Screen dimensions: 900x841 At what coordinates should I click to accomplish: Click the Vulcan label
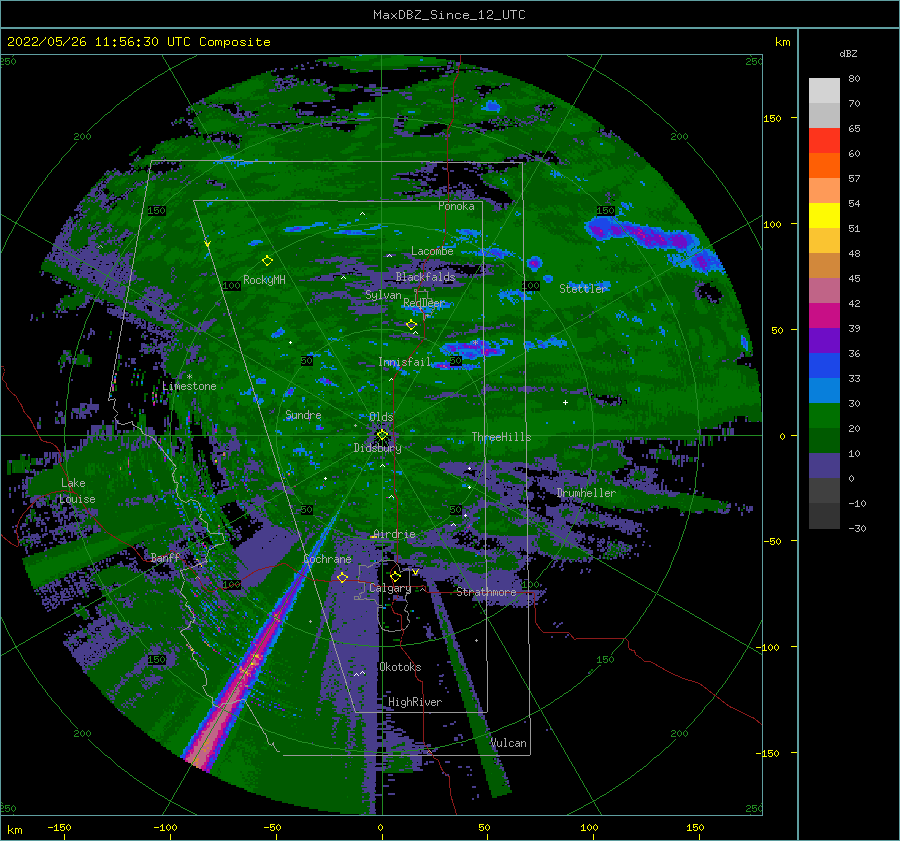click(509, 743)
